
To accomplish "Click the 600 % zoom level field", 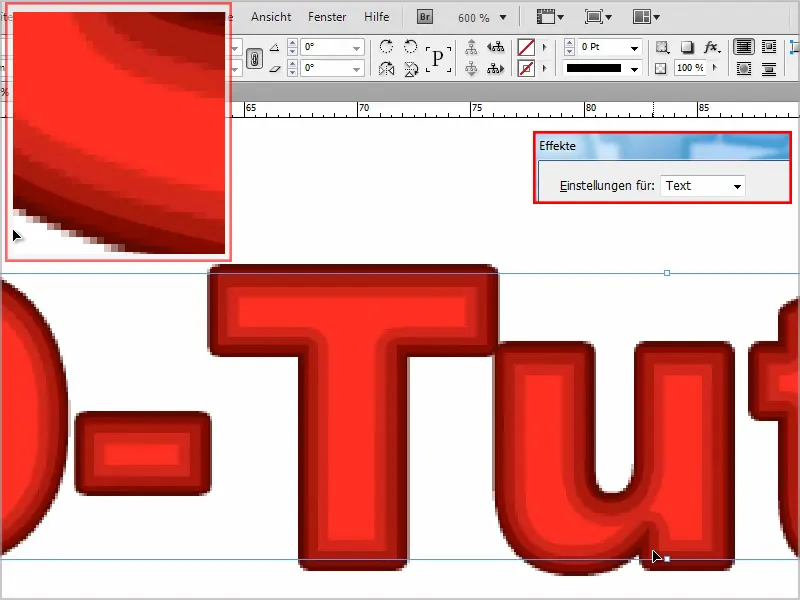I will tap(474, 18).
